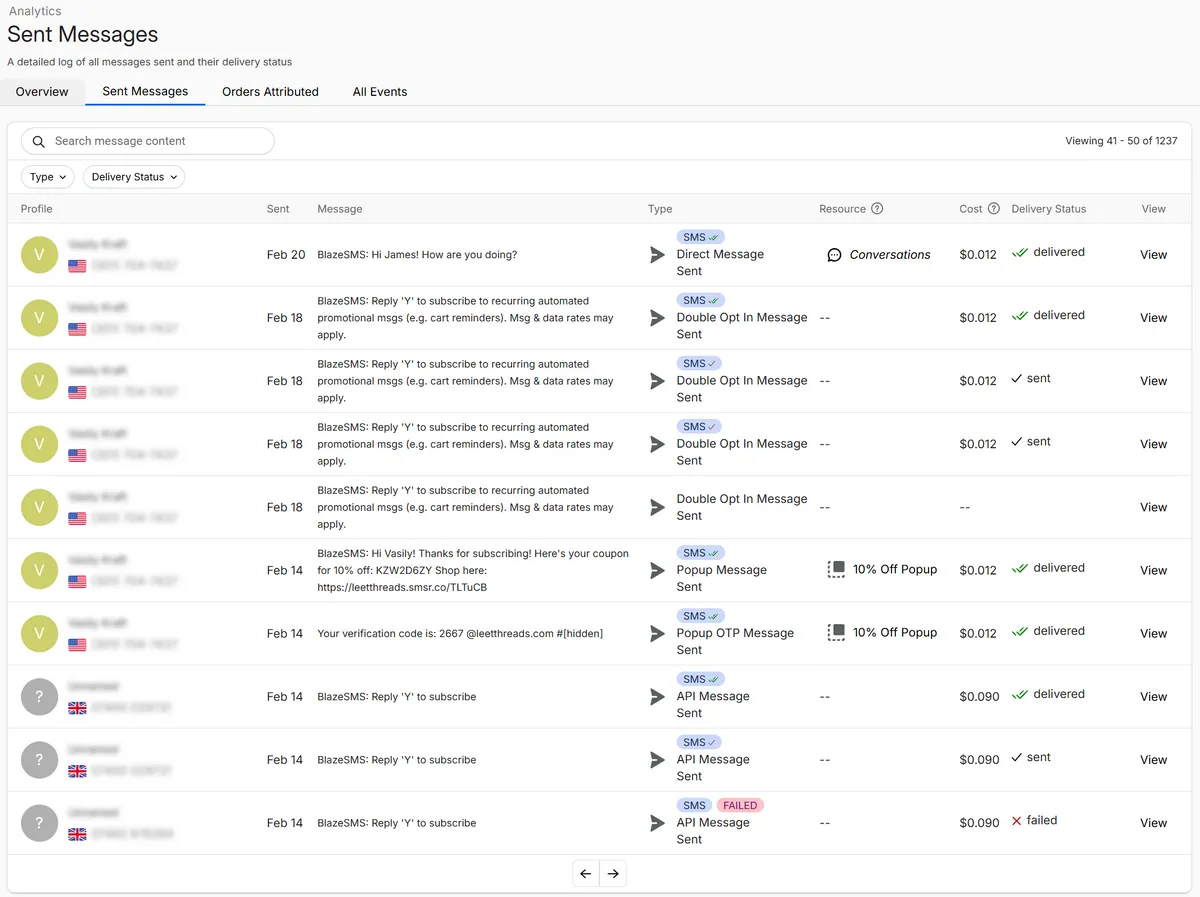Click the green double checkmark on the Feb 20 row
This screenshot has width=1200, height=897.
point(1019,251)
